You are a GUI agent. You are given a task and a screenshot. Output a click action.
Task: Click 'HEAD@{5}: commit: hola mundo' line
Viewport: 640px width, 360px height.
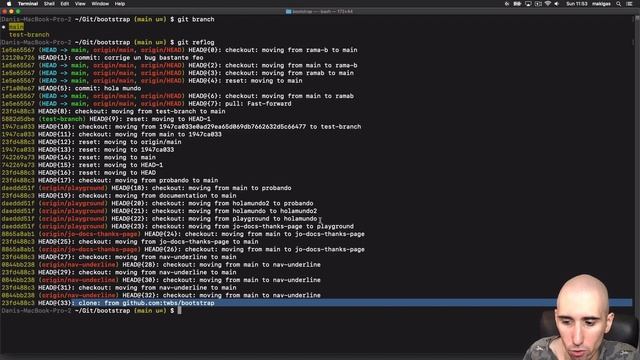[x=89, y=88]
